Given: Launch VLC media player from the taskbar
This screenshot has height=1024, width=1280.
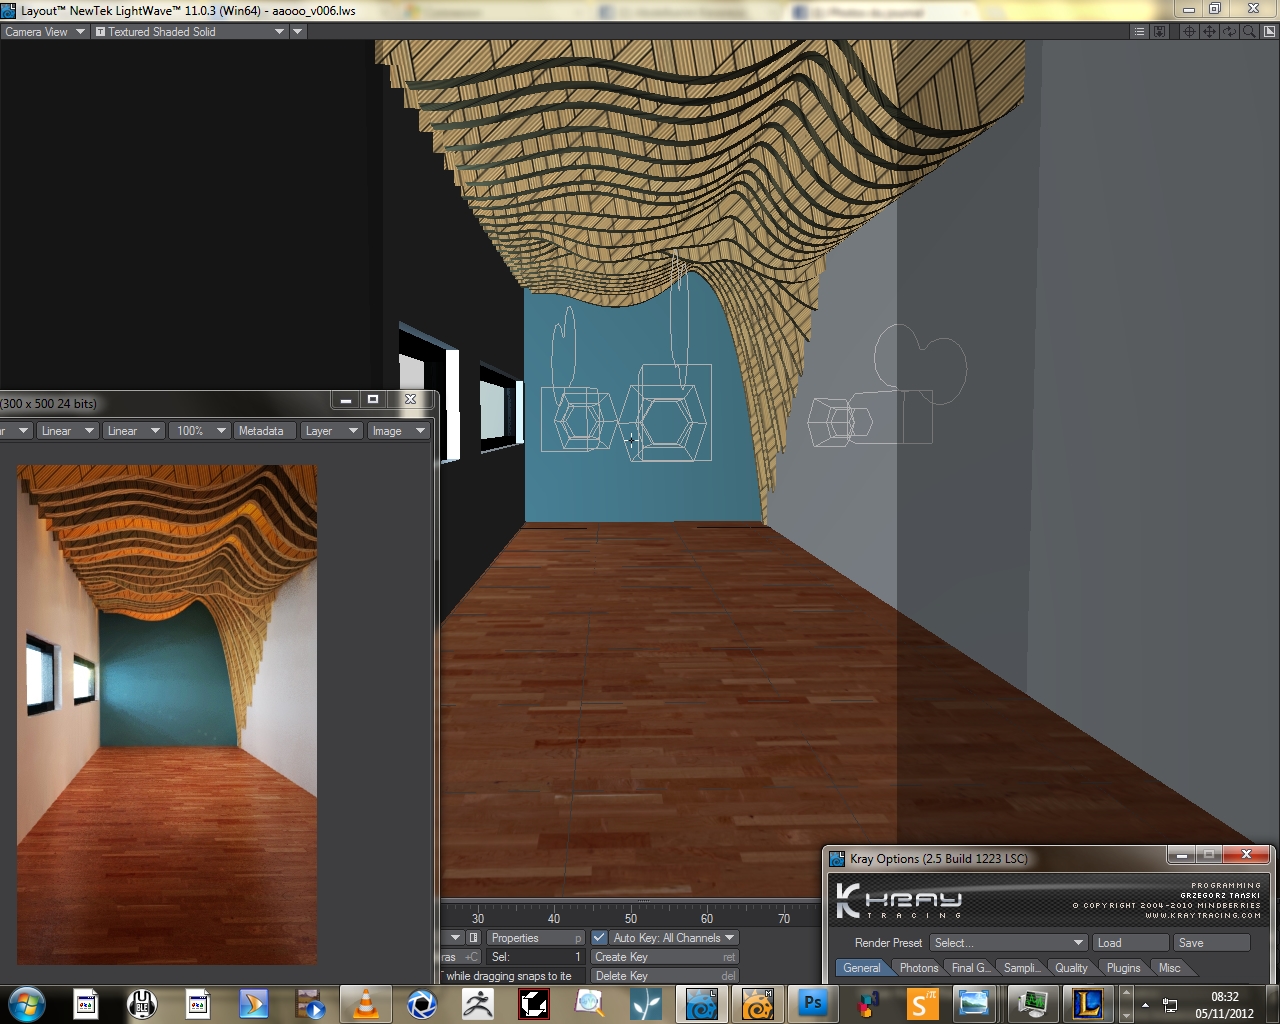Looking at the screenshot, I should [366, 1003].
